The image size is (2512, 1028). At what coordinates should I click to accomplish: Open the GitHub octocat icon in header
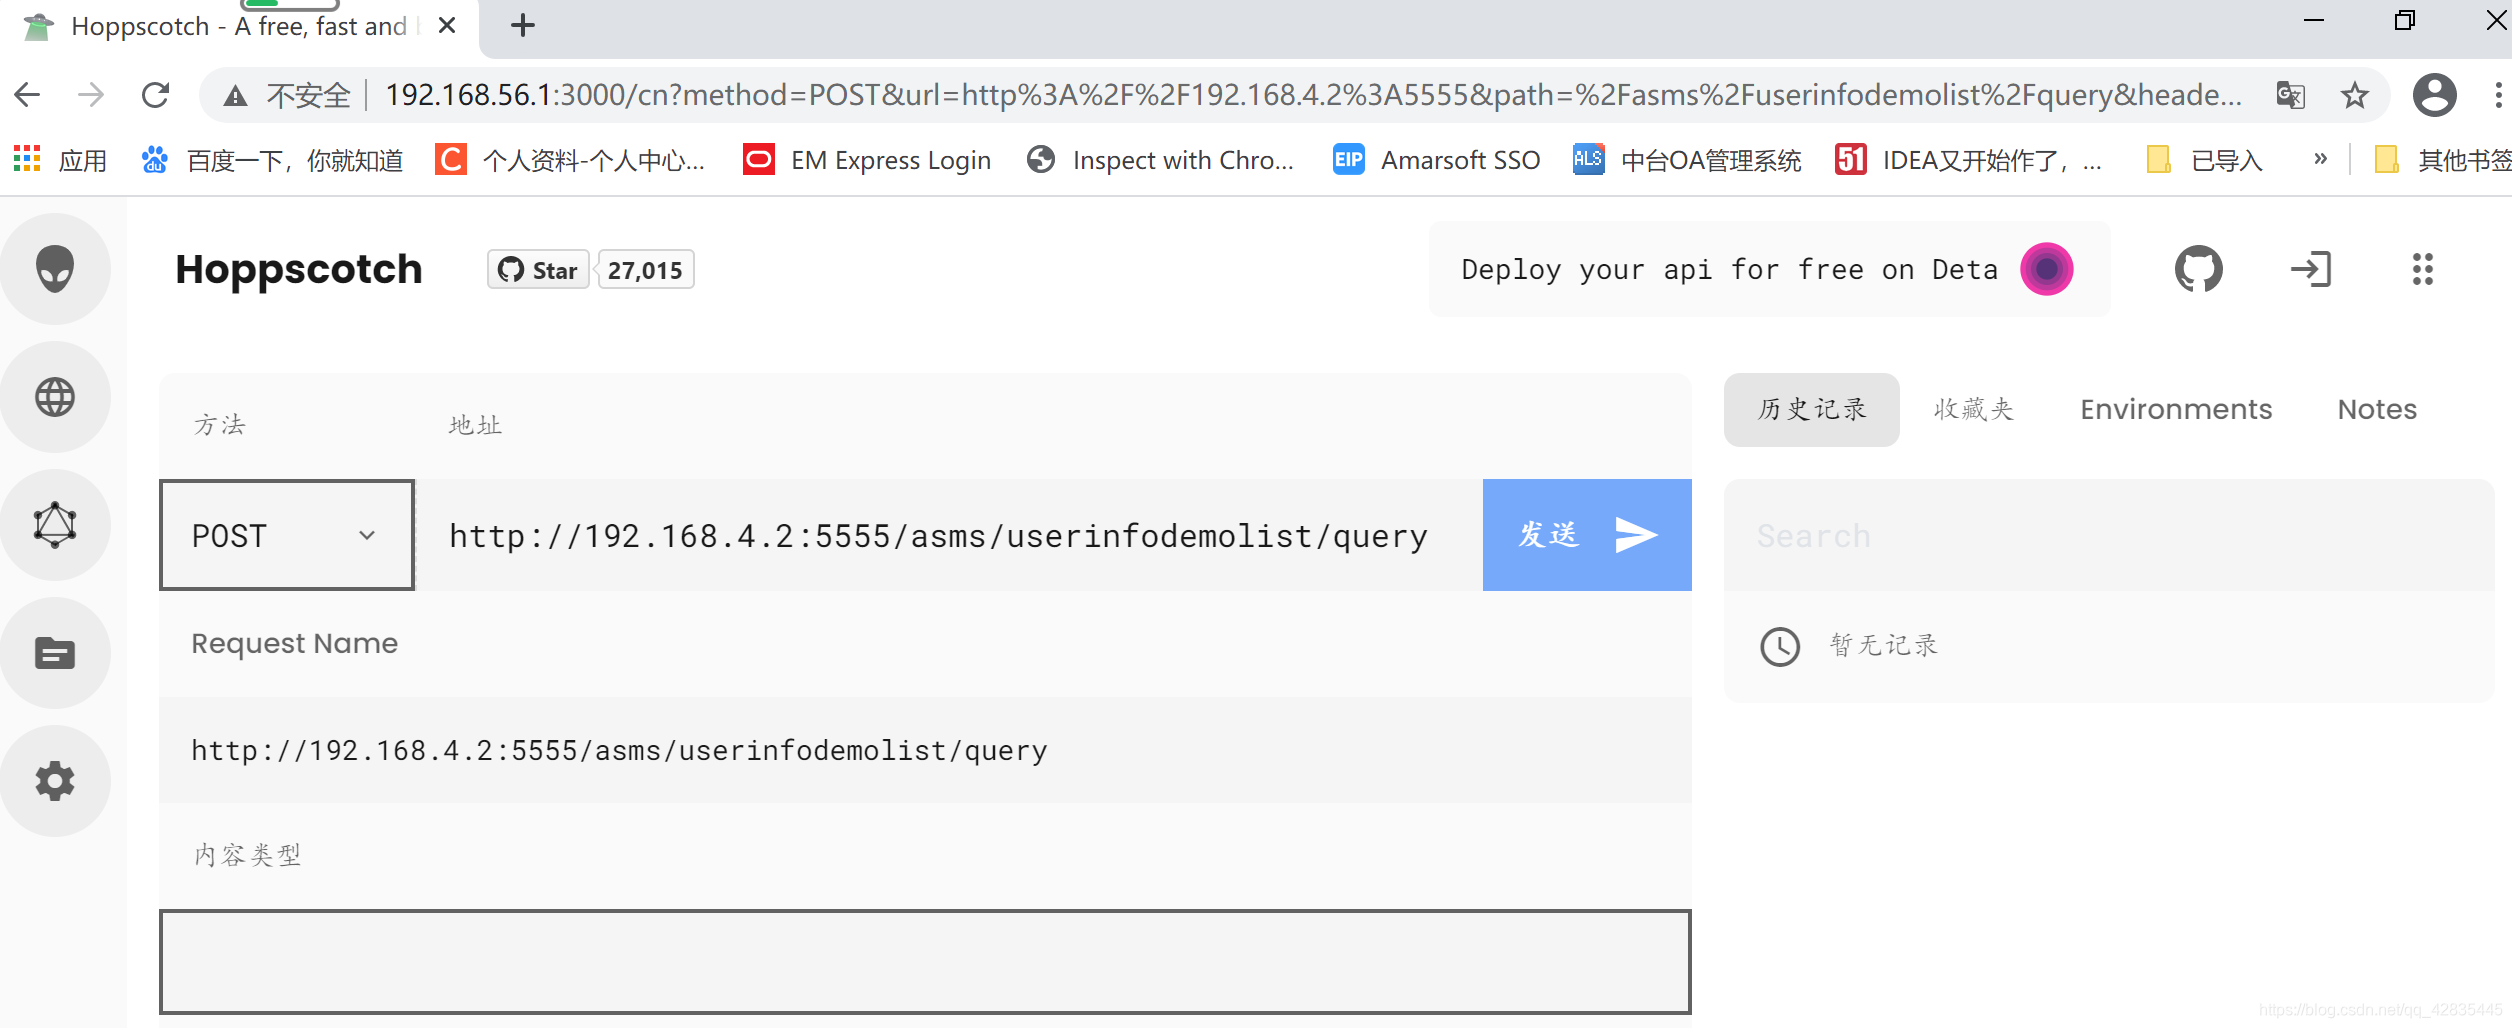[x=2198, y=269]
